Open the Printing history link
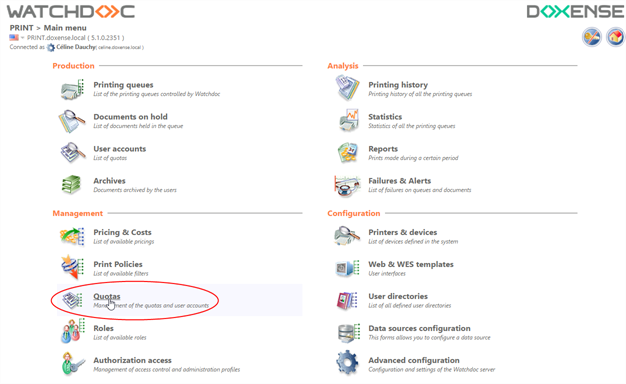Image resolution: width=626 pixels, height=384 pixels. pyautogui.click(x=398, y=85)
